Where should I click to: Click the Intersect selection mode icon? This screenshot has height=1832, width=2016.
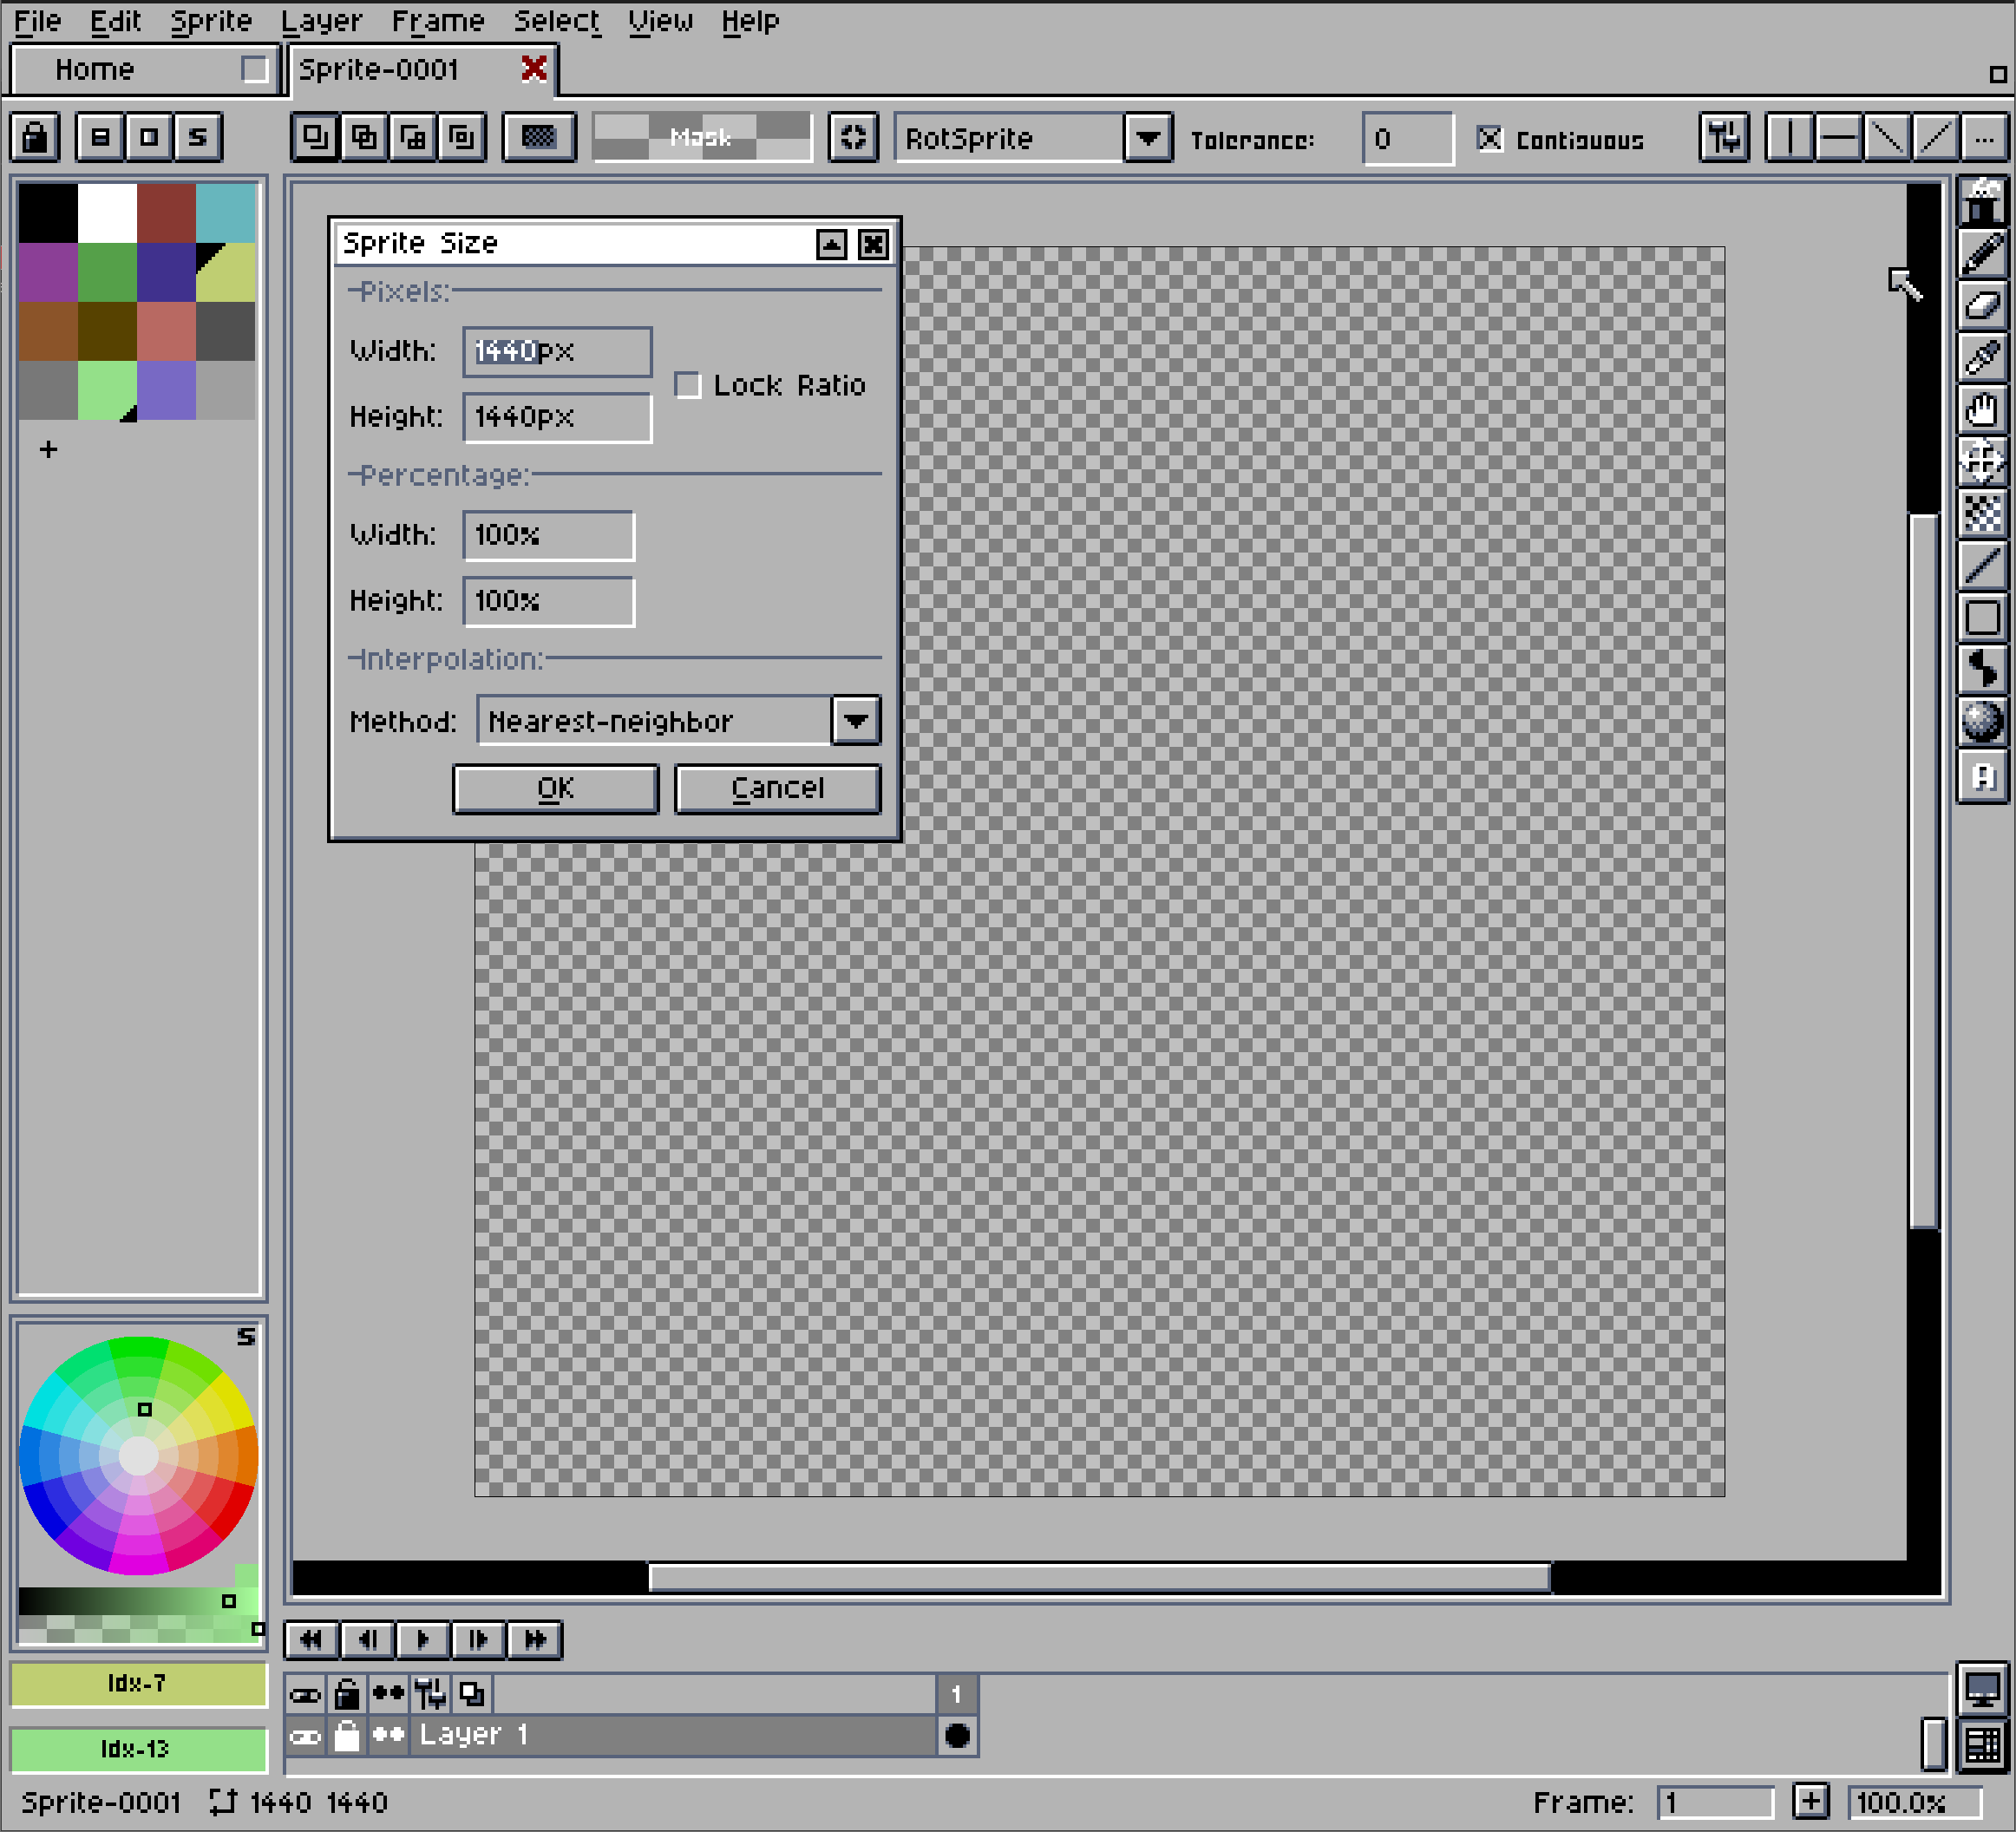(462, 138)
